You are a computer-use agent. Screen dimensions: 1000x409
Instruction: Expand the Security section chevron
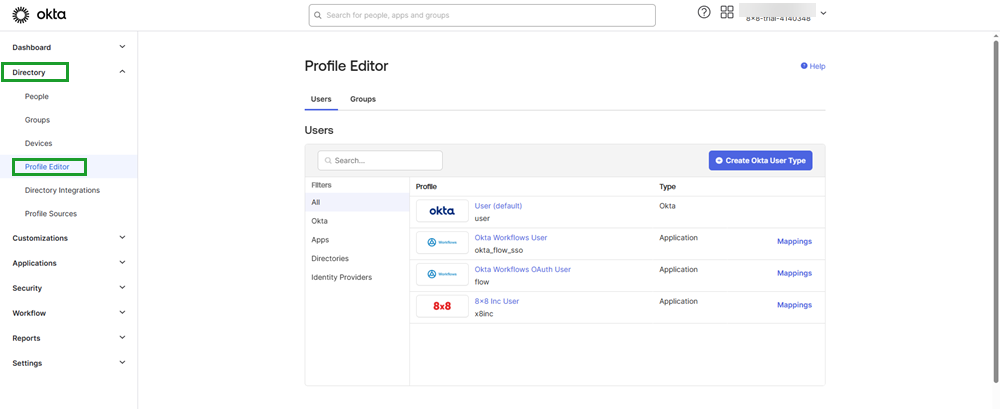[x=123, y=287]
